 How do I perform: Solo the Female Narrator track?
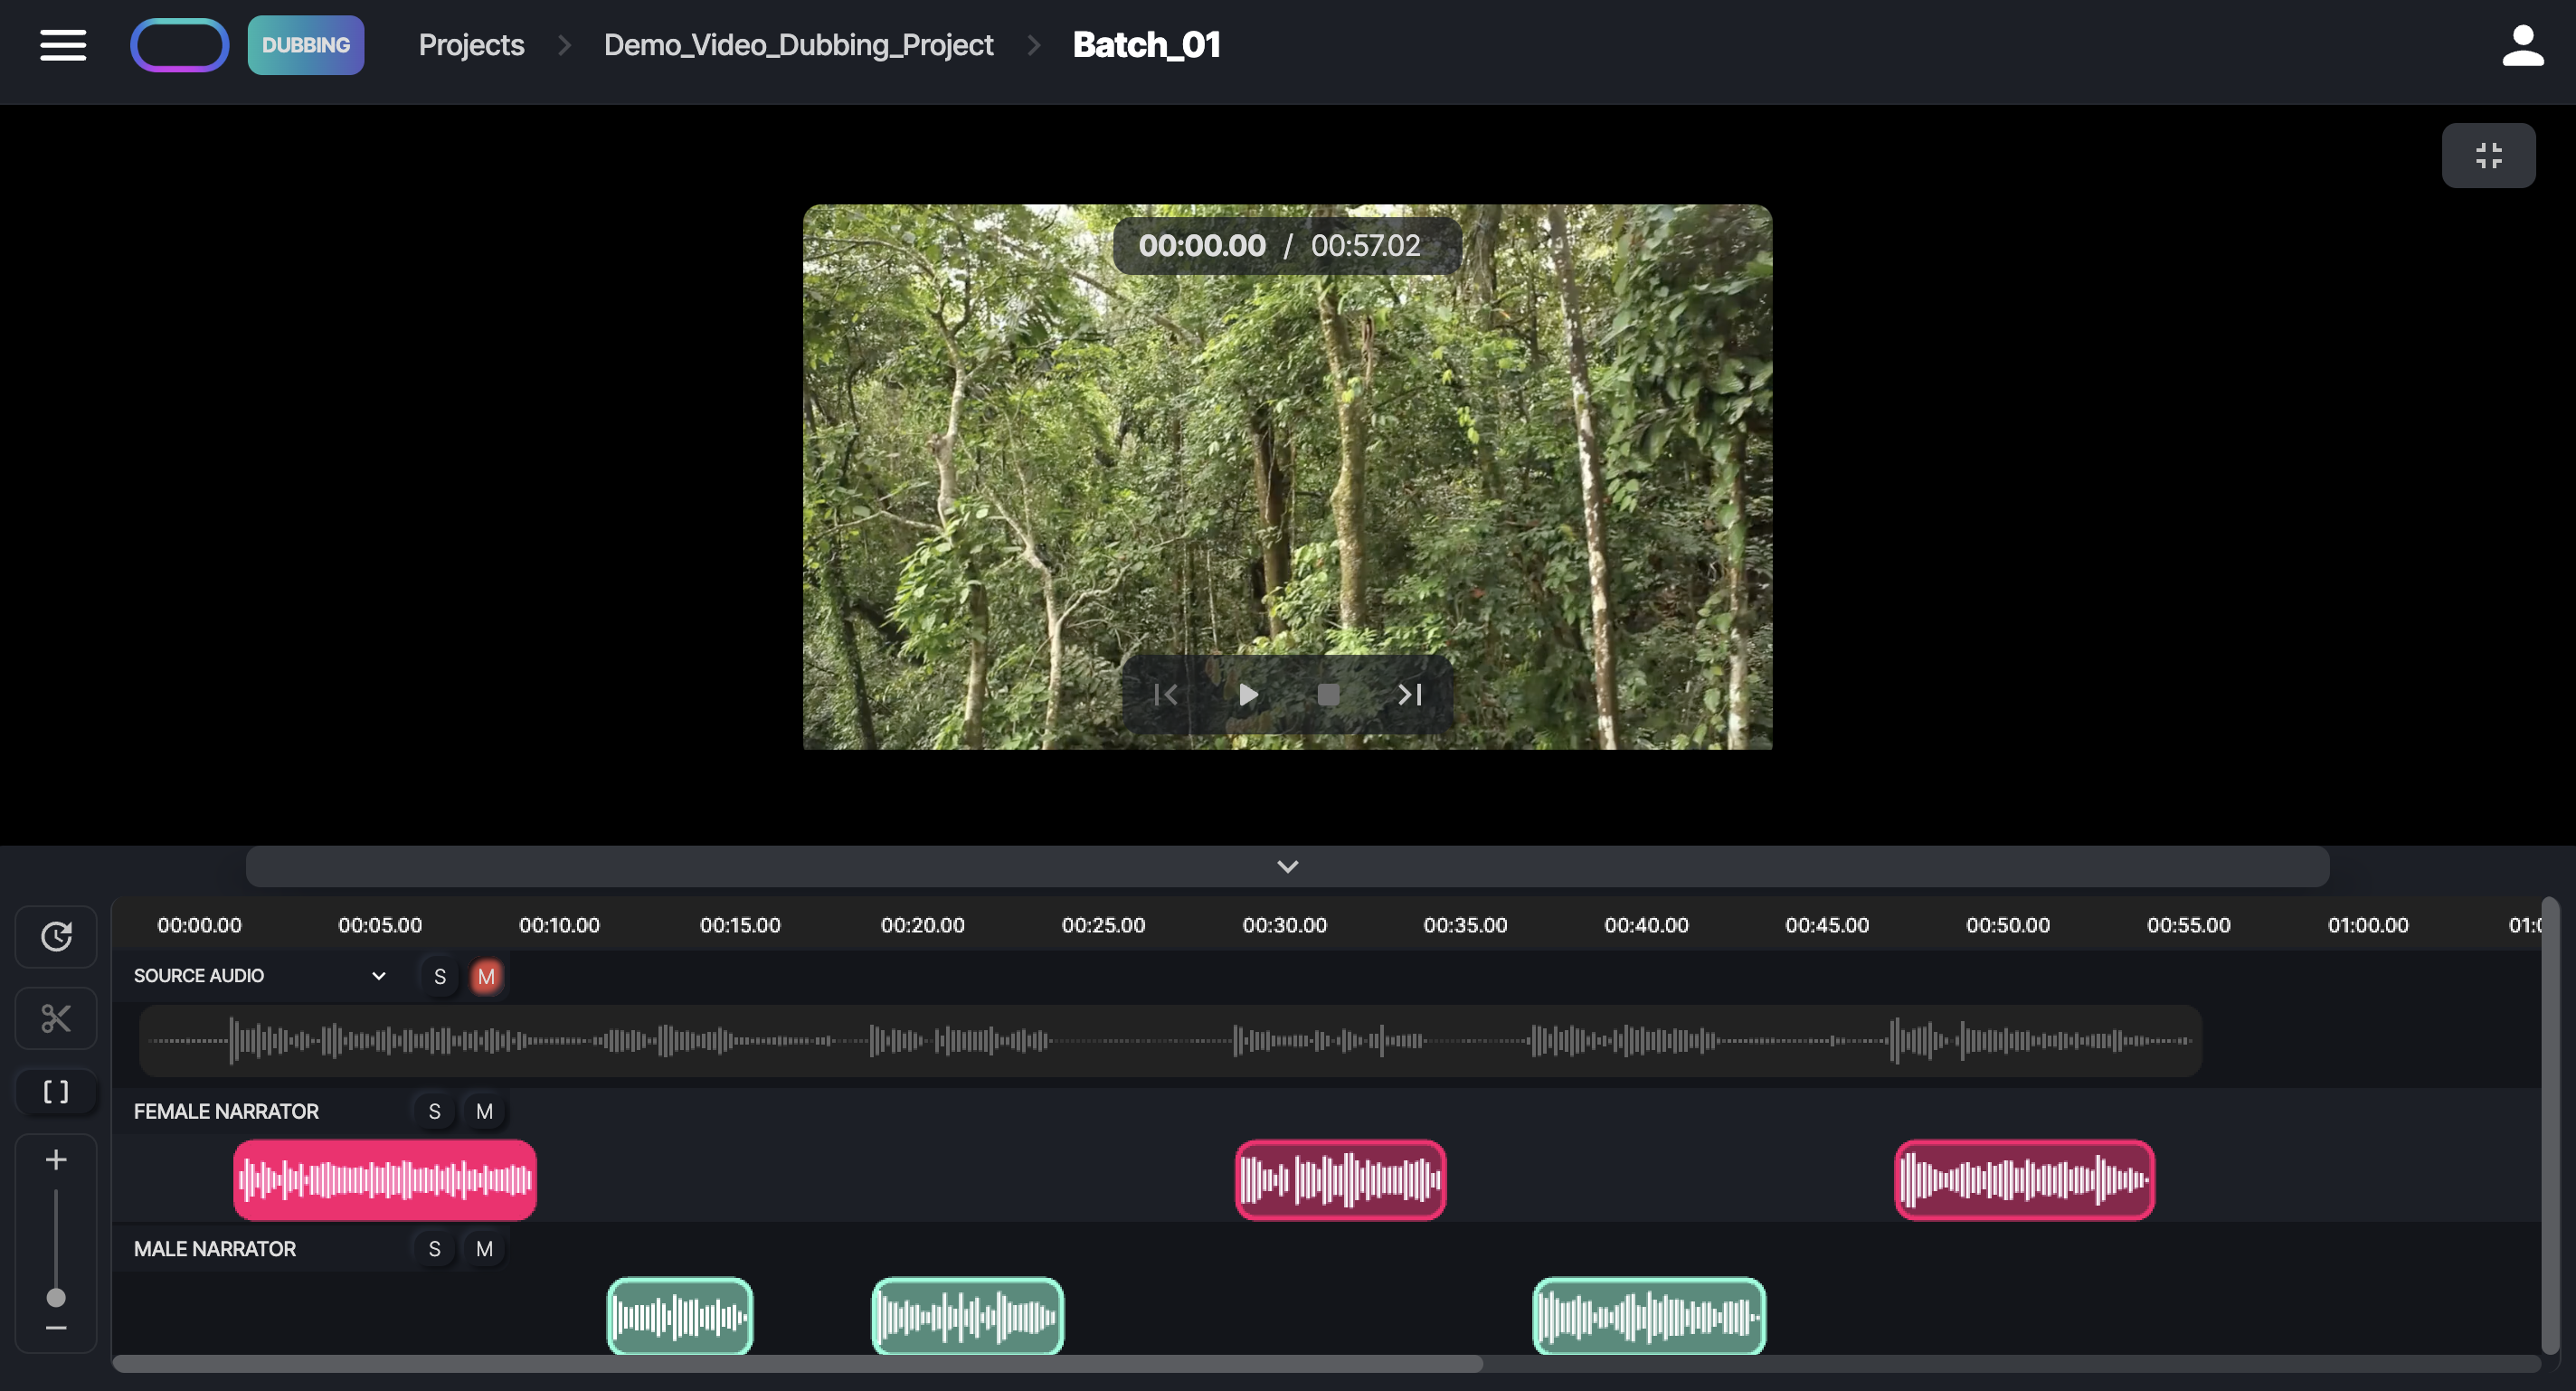434,1111
